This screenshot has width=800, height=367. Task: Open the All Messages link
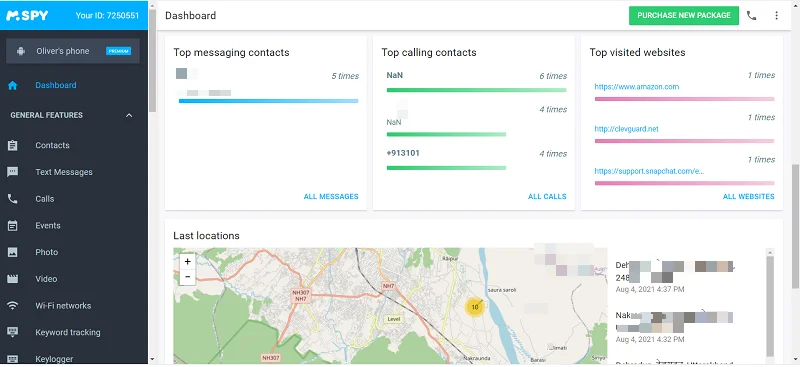point(331,197)
